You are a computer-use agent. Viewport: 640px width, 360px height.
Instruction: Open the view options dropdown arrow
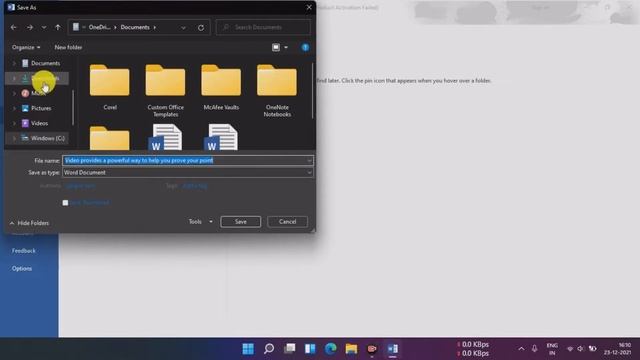(x=286, y=47)
